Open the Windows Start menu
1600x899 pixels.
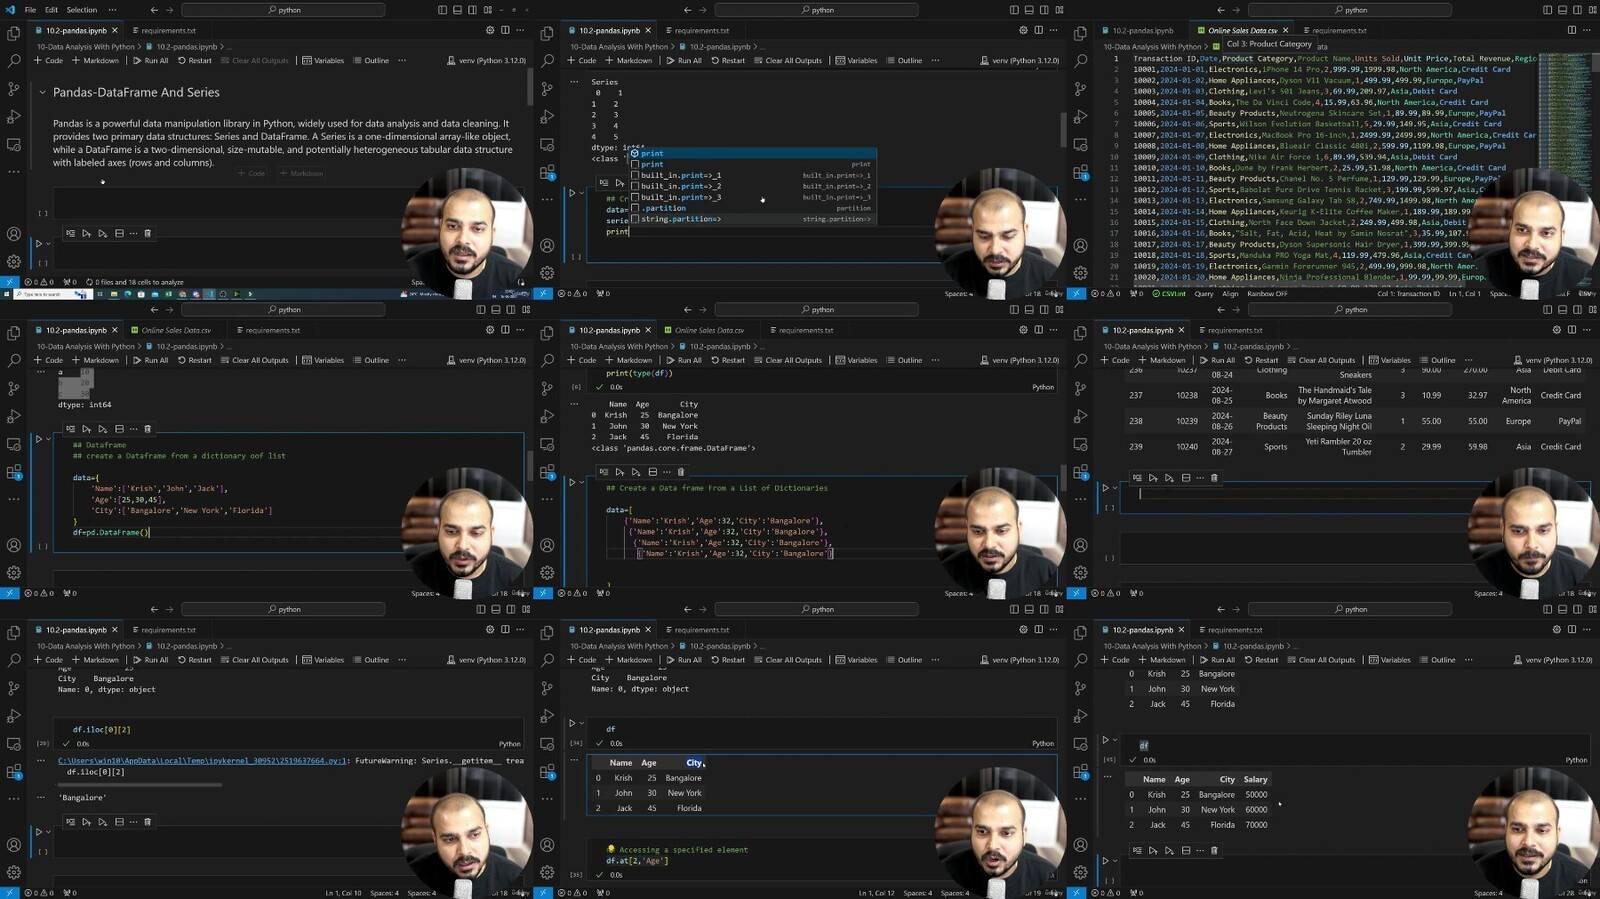(8, 294)
